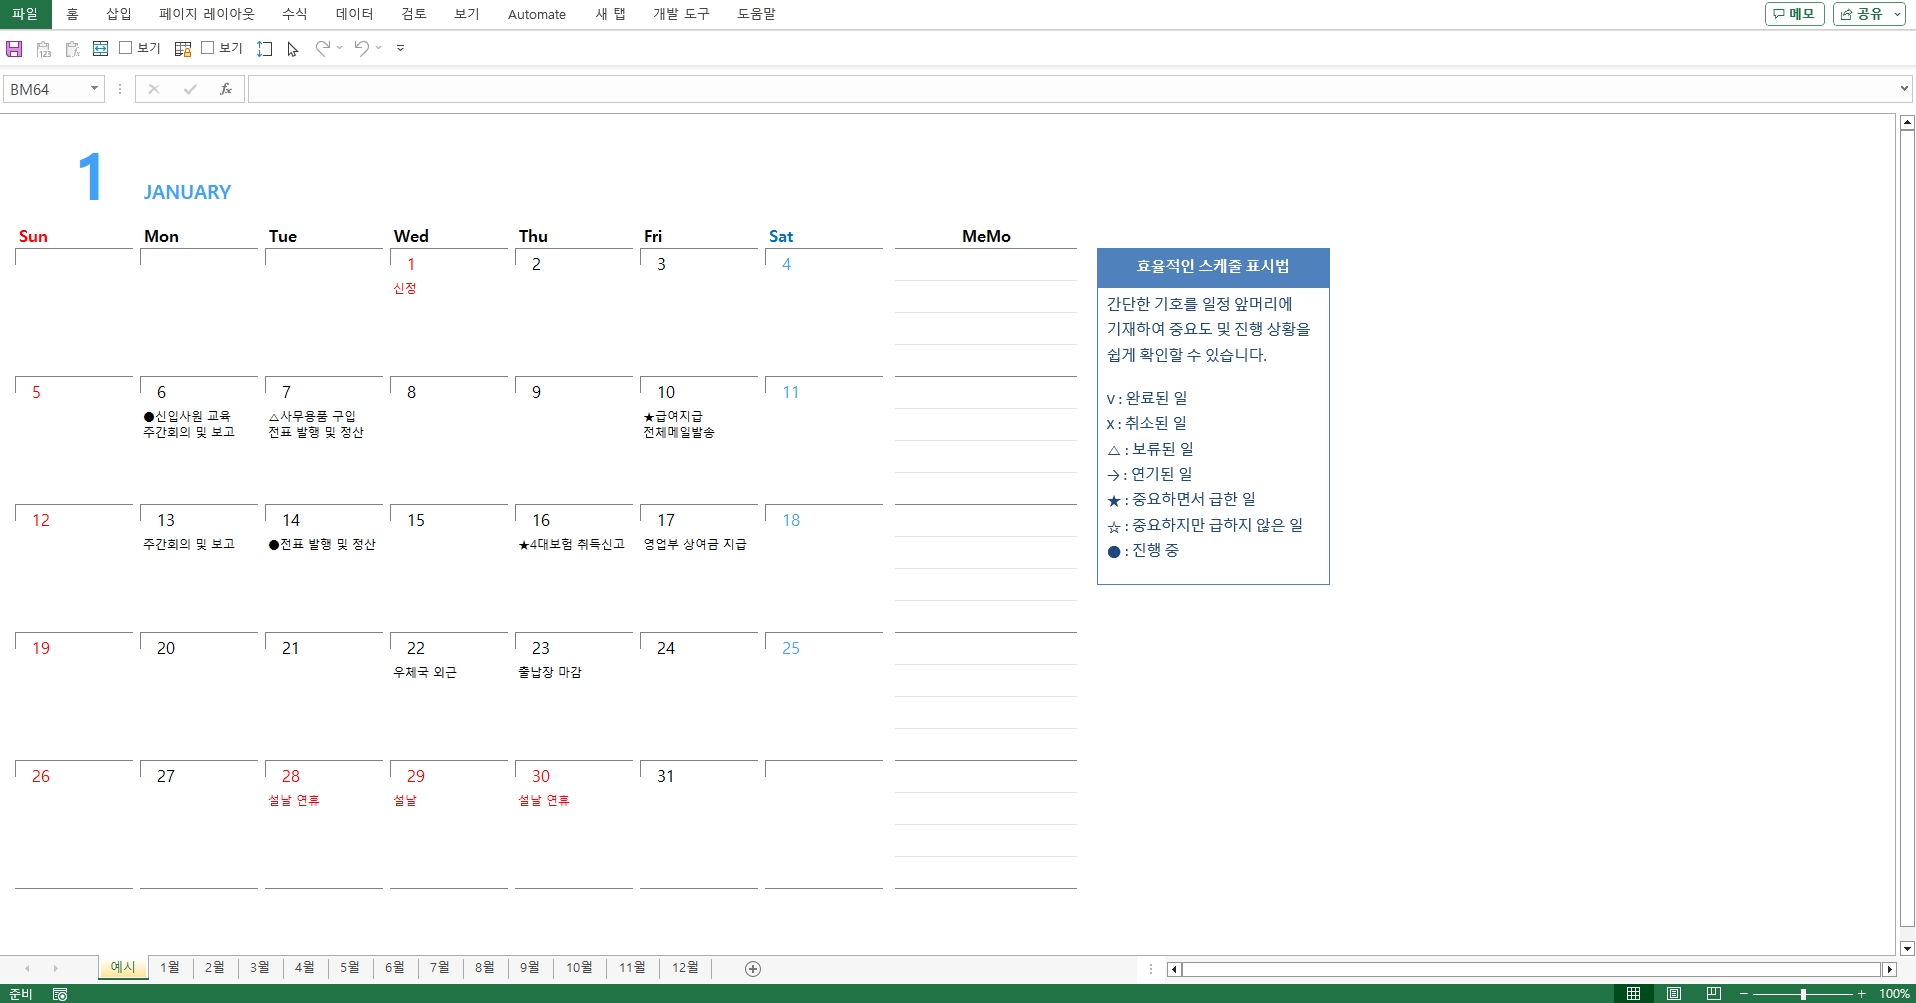Activate the Select Objects arrow tool
This screenshot has height=1003, width=1916.
292,48
